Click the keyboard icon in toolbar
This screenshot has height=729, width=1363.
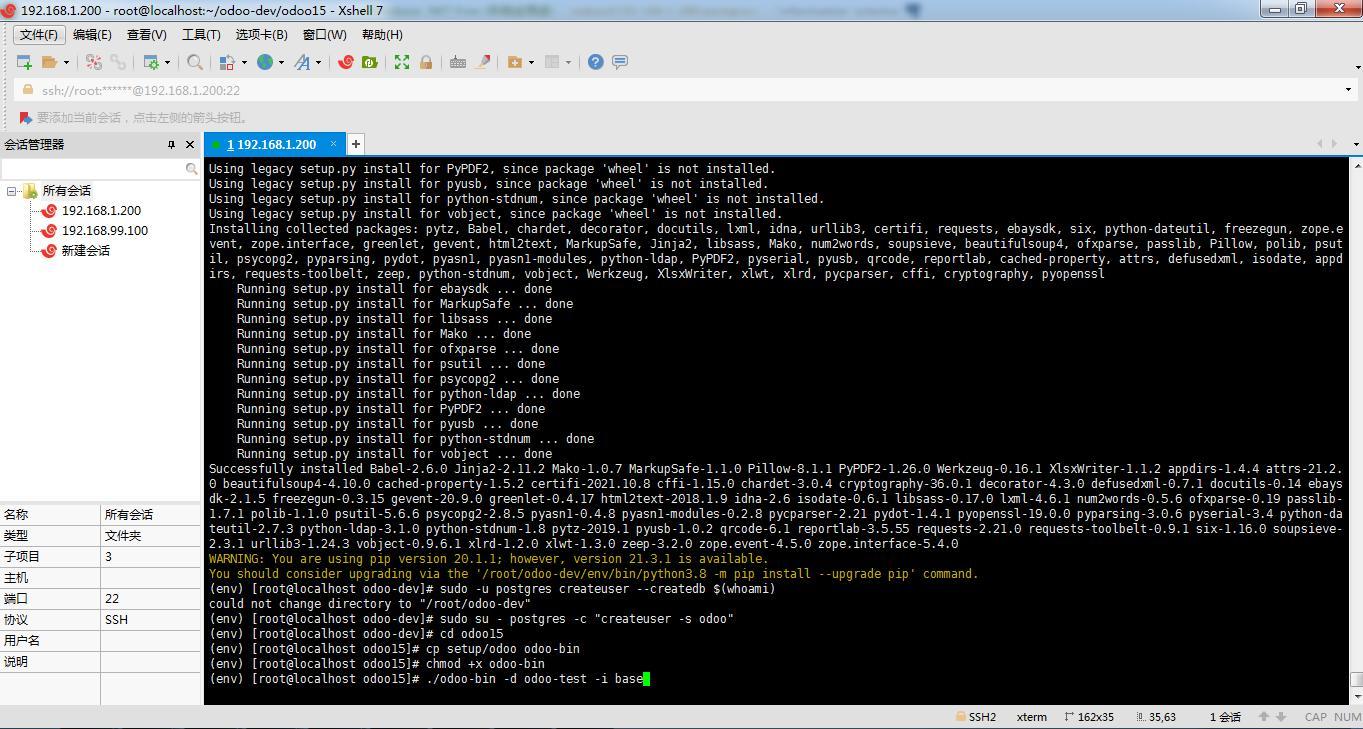coord(457,62)
